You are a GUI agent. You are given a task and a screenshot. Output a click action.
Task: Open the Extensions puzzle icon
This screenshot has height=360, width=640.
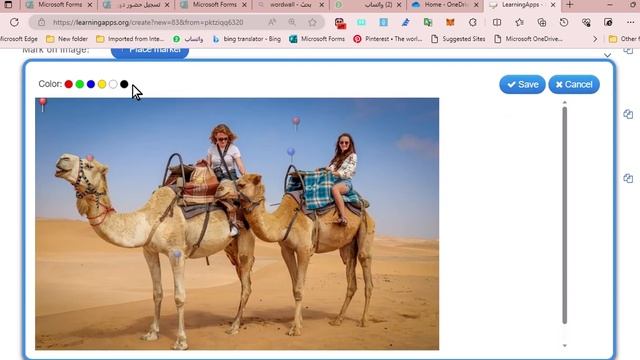point(473,22)
